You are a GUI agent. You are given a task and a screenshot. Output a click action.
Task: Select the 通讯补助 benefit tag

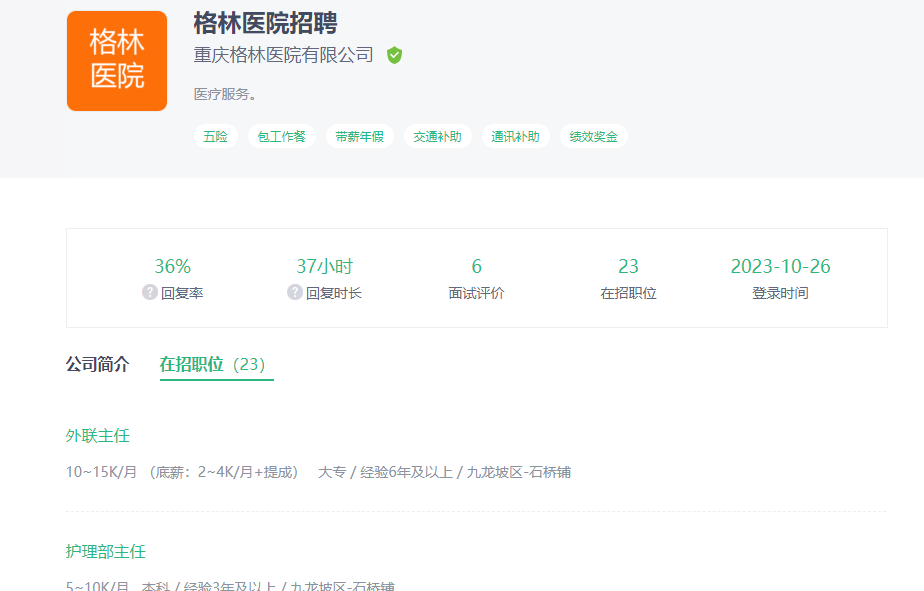516,137
